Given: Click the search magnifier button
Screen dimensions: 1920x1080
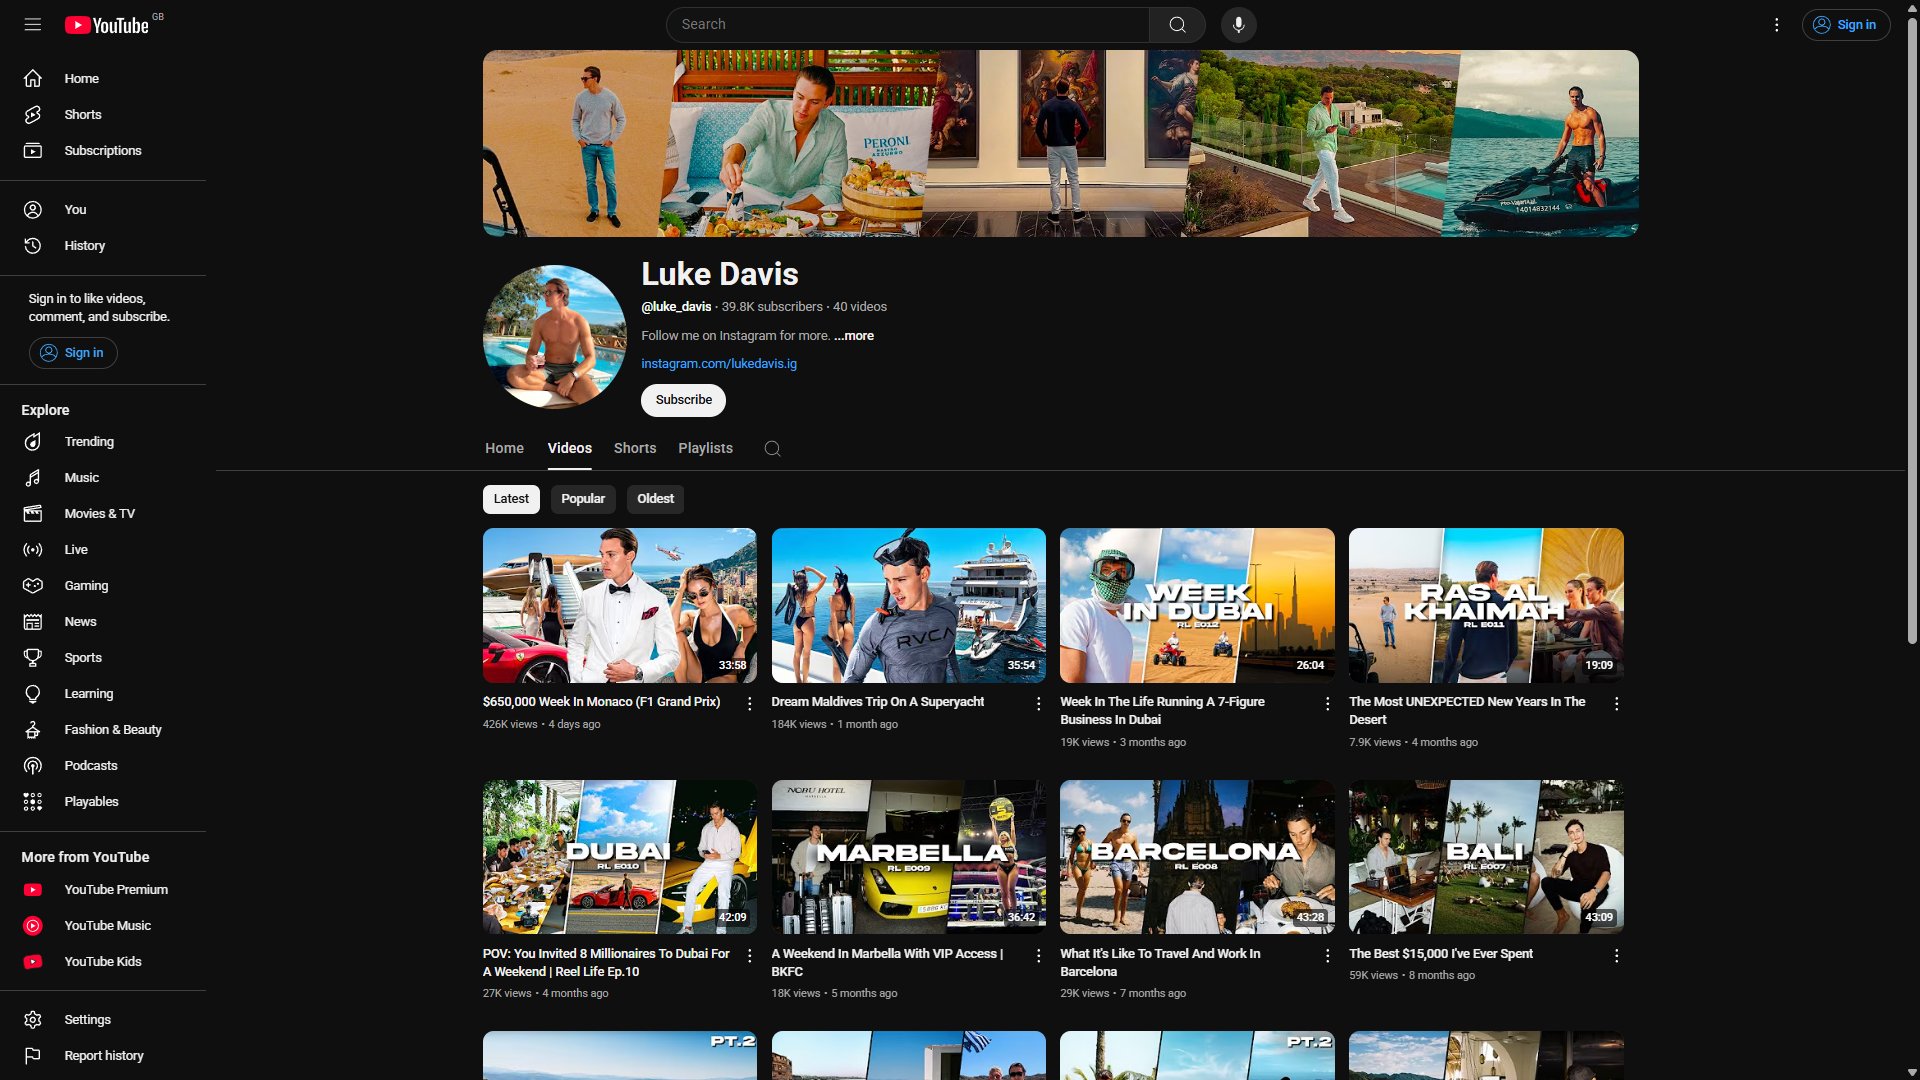Looking at the screenshot, I should tap(1177, 25).
